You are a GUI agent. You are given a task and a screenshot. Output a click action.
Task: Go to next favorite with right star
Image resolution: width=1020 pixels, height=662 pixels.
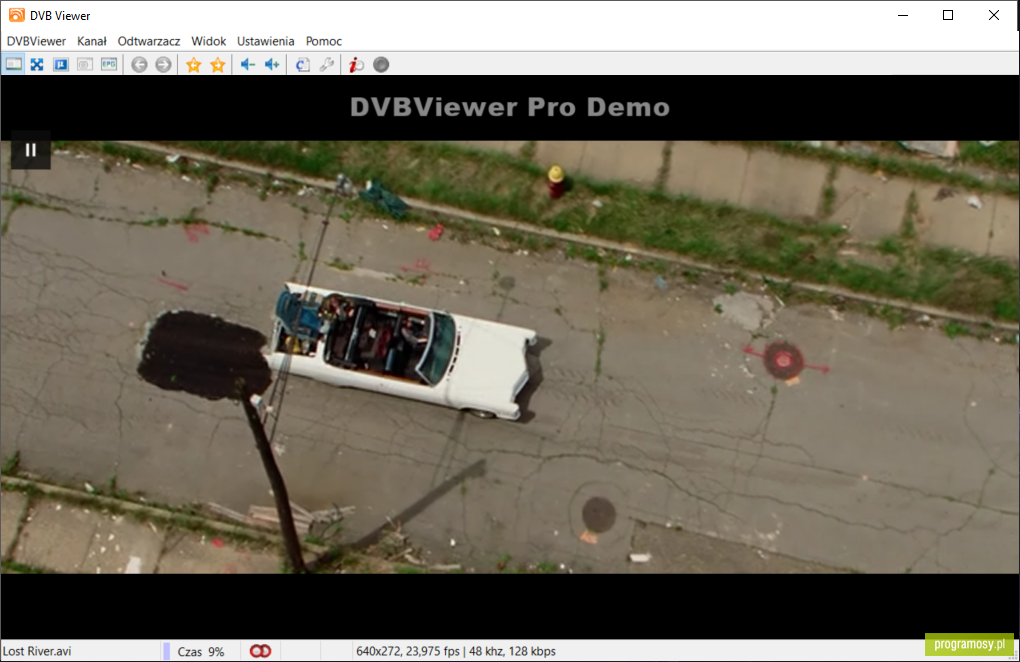coord(218,64)
